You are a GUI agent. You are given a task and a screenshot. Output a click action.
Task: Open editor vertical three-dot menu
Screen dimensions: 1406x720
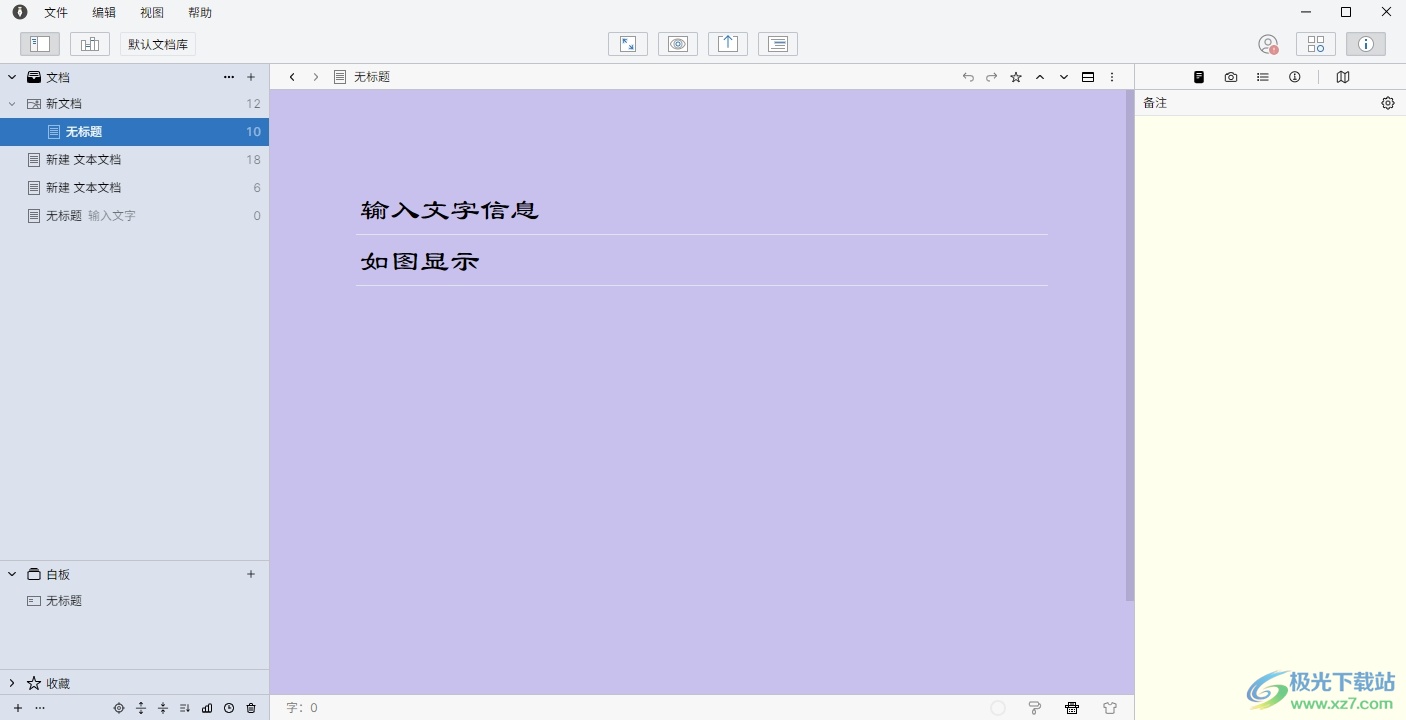tap(1112, 77)
